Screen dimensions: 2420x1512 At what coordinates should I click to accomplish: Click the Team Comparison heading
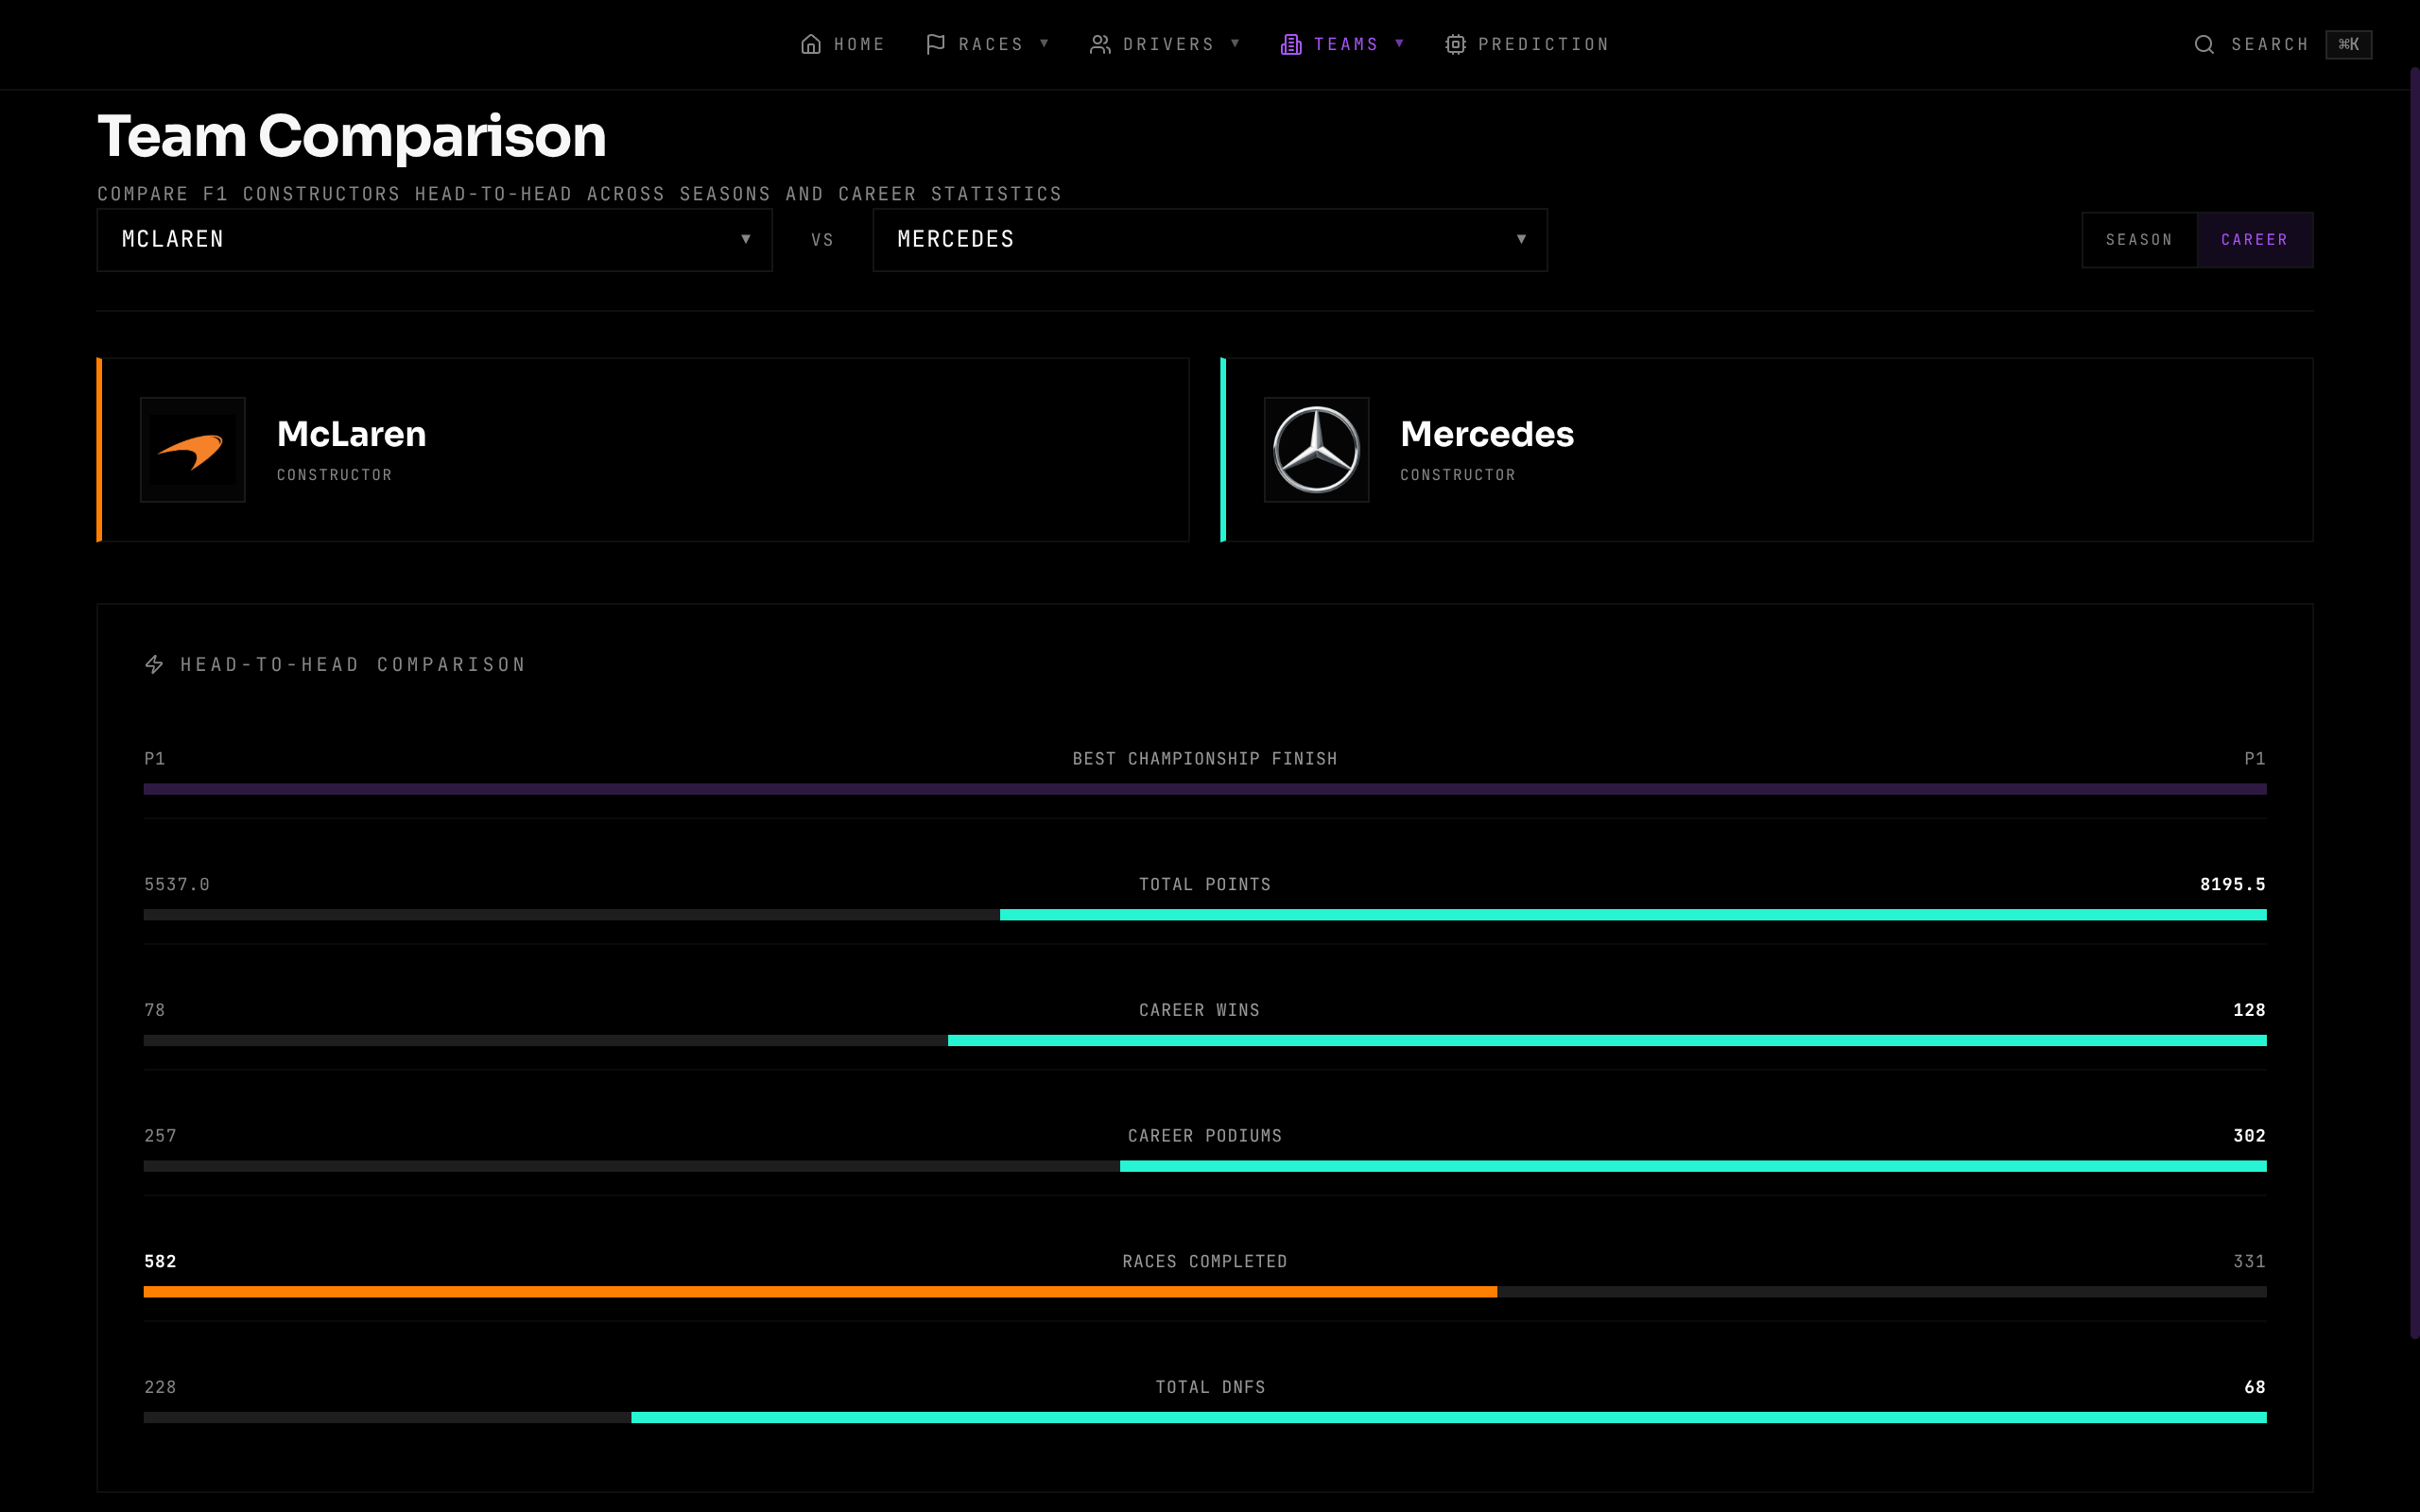[352, 136]
